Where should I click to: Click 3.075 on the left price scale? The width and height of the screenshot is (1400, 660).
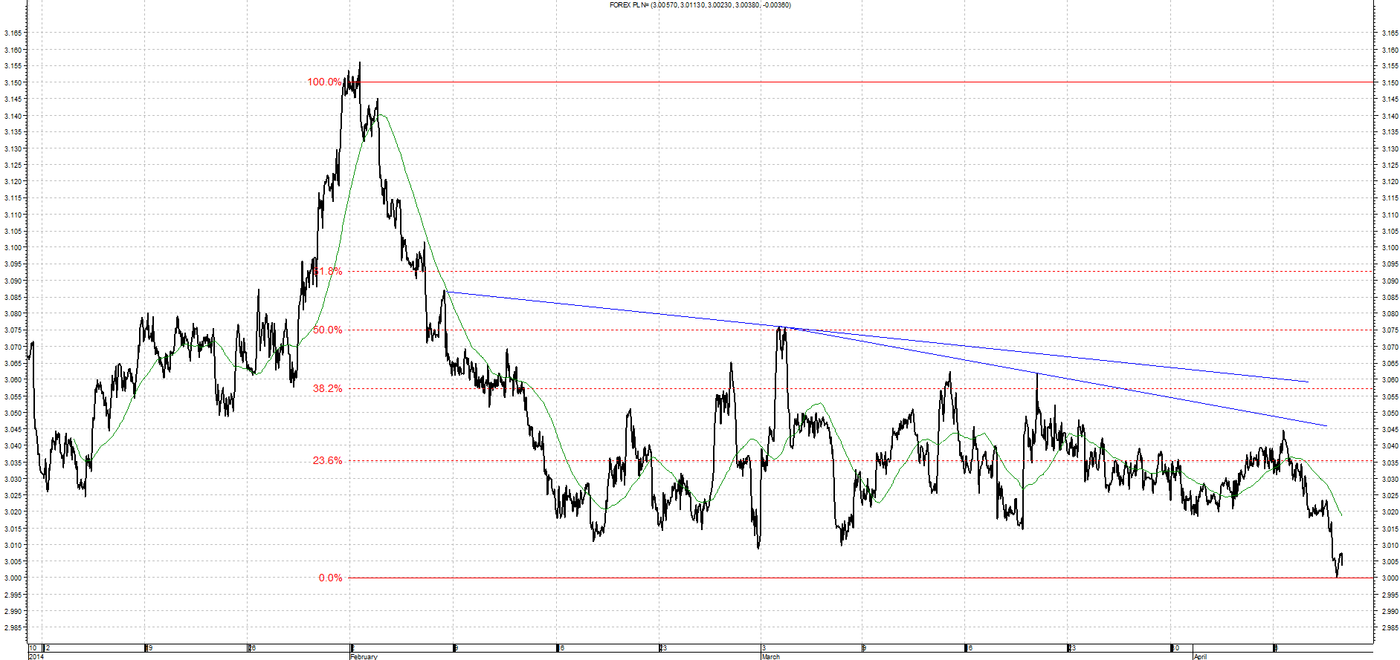(13, 330)
